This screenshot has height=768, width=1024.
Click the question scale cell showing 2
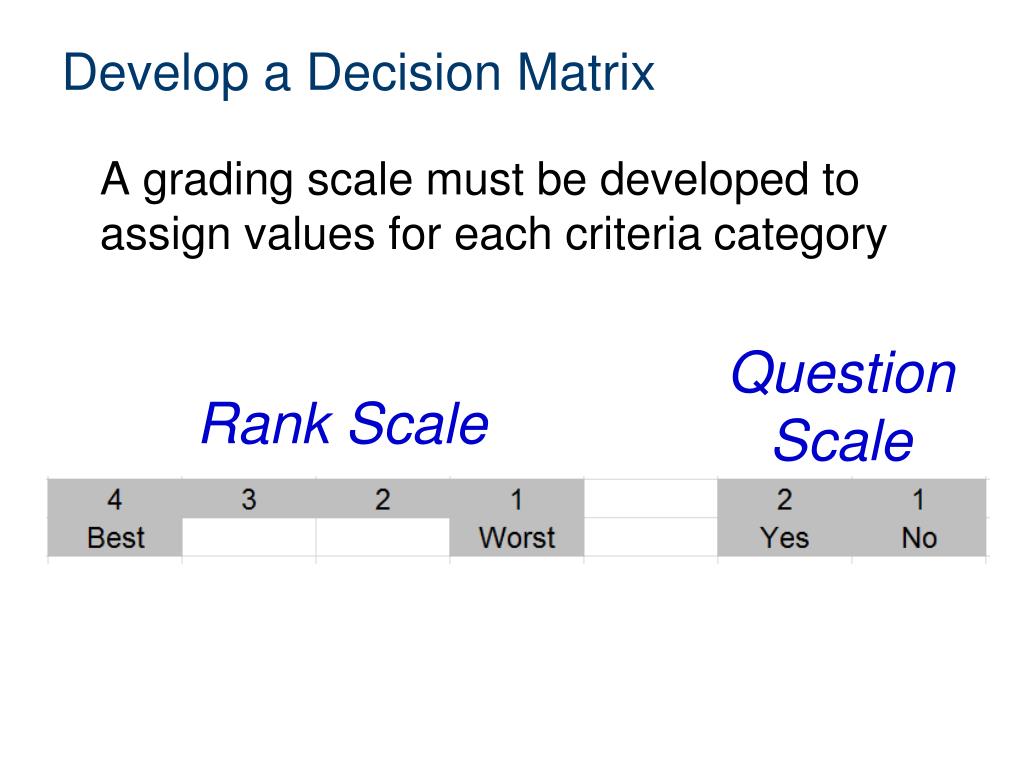[784, 499]
